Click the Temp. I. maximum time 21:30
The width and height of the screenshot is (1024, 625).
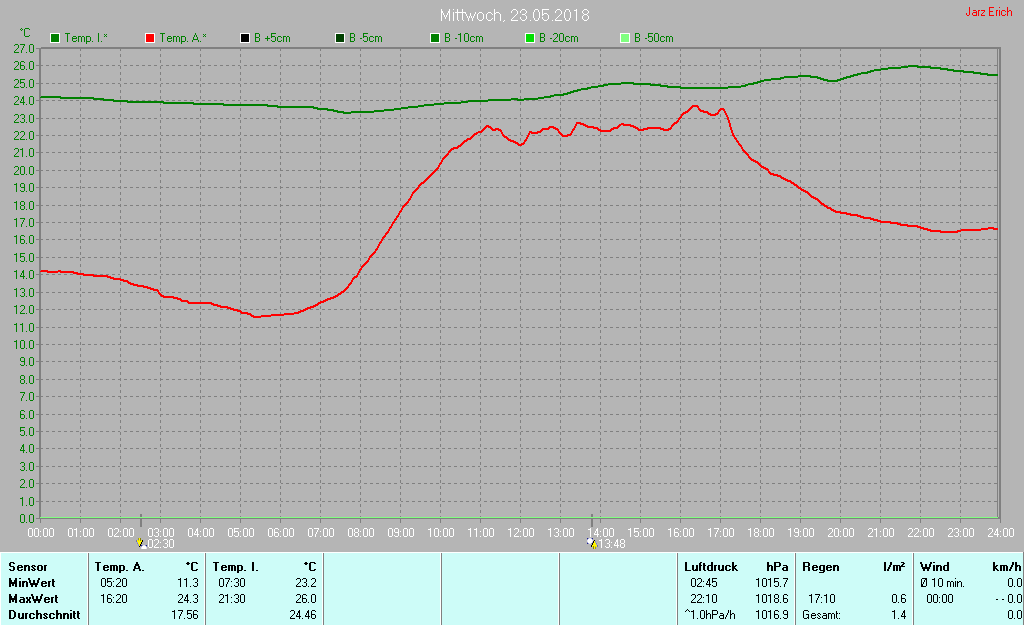point(232,599)
